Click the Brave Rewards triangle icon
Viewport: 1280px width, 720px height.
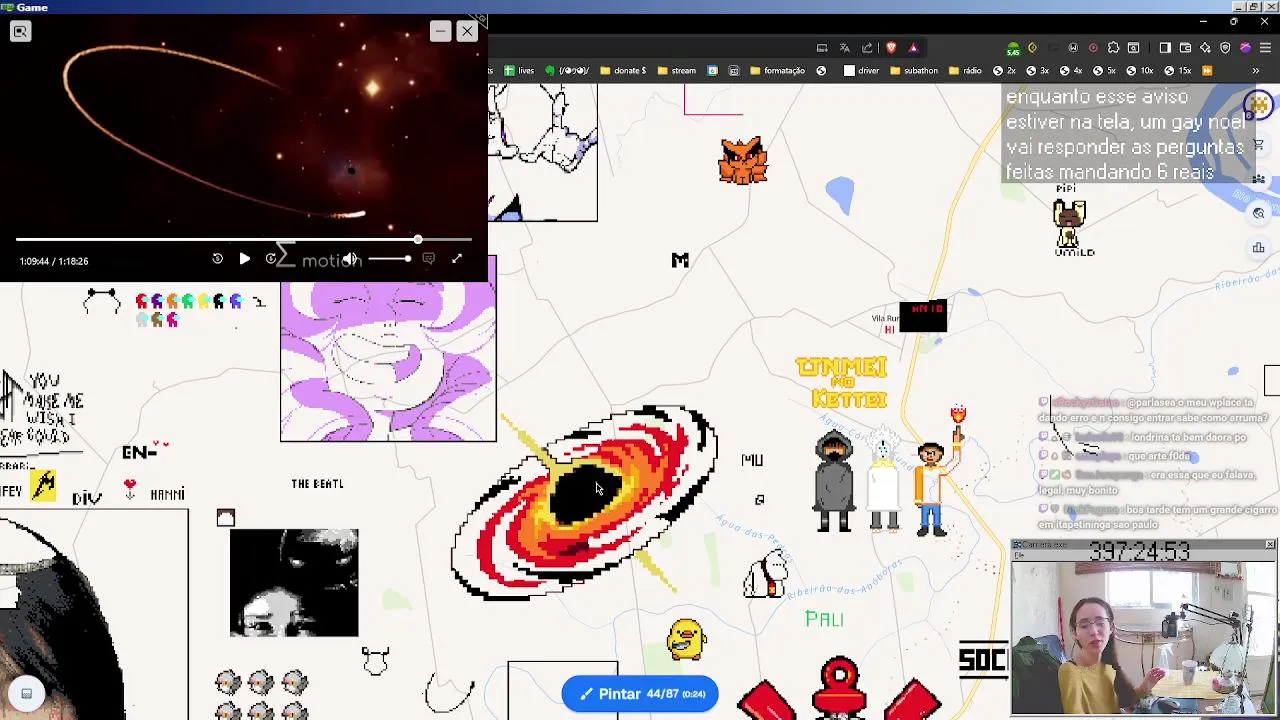[x=913, y=47]
